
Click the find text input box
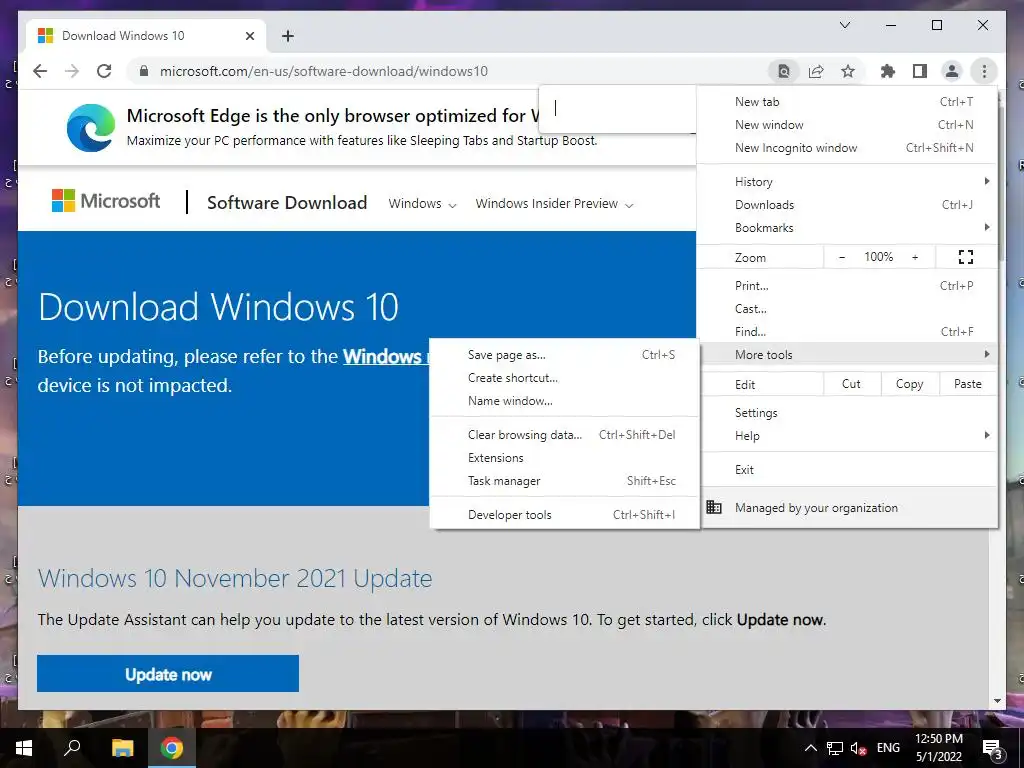coord(617,108)
